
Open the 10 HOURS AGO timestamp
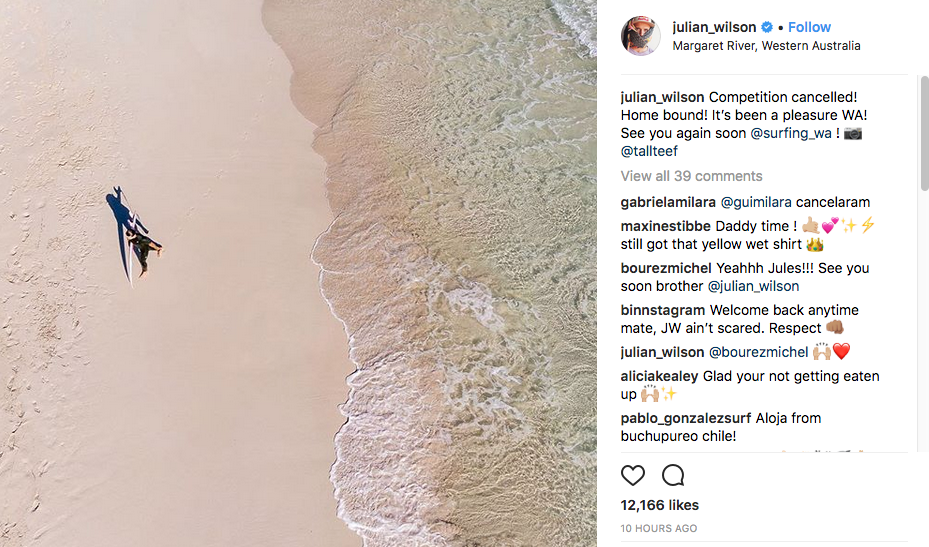pos(659,528)
